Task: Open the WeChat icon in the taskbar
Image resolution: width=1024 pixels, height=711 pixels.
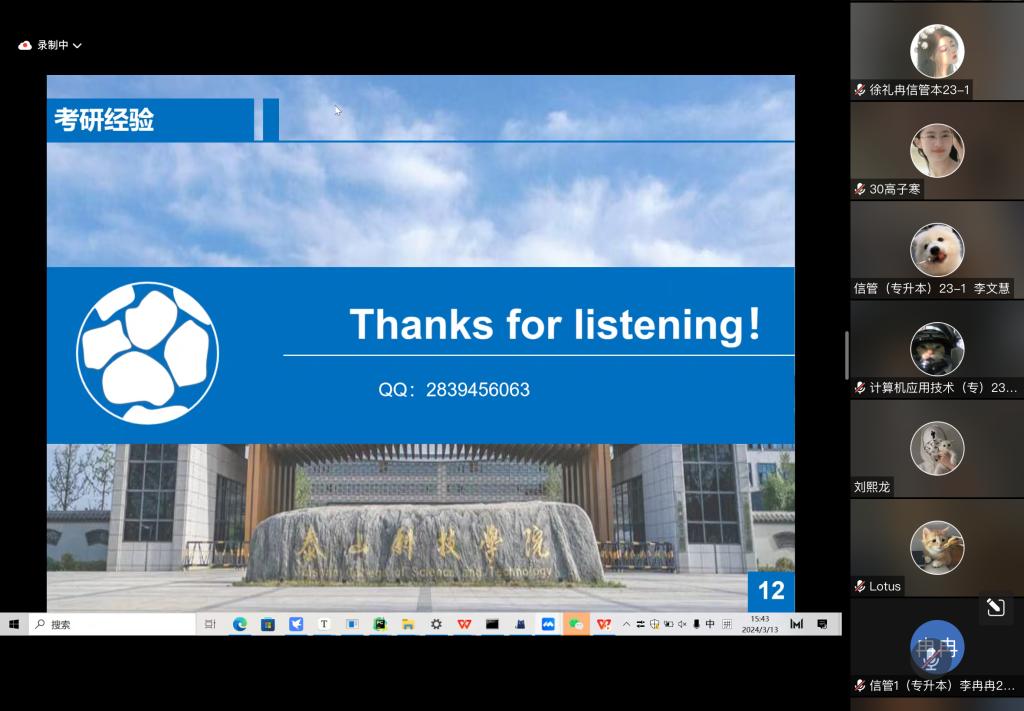Action: click(x=576, y=624)
